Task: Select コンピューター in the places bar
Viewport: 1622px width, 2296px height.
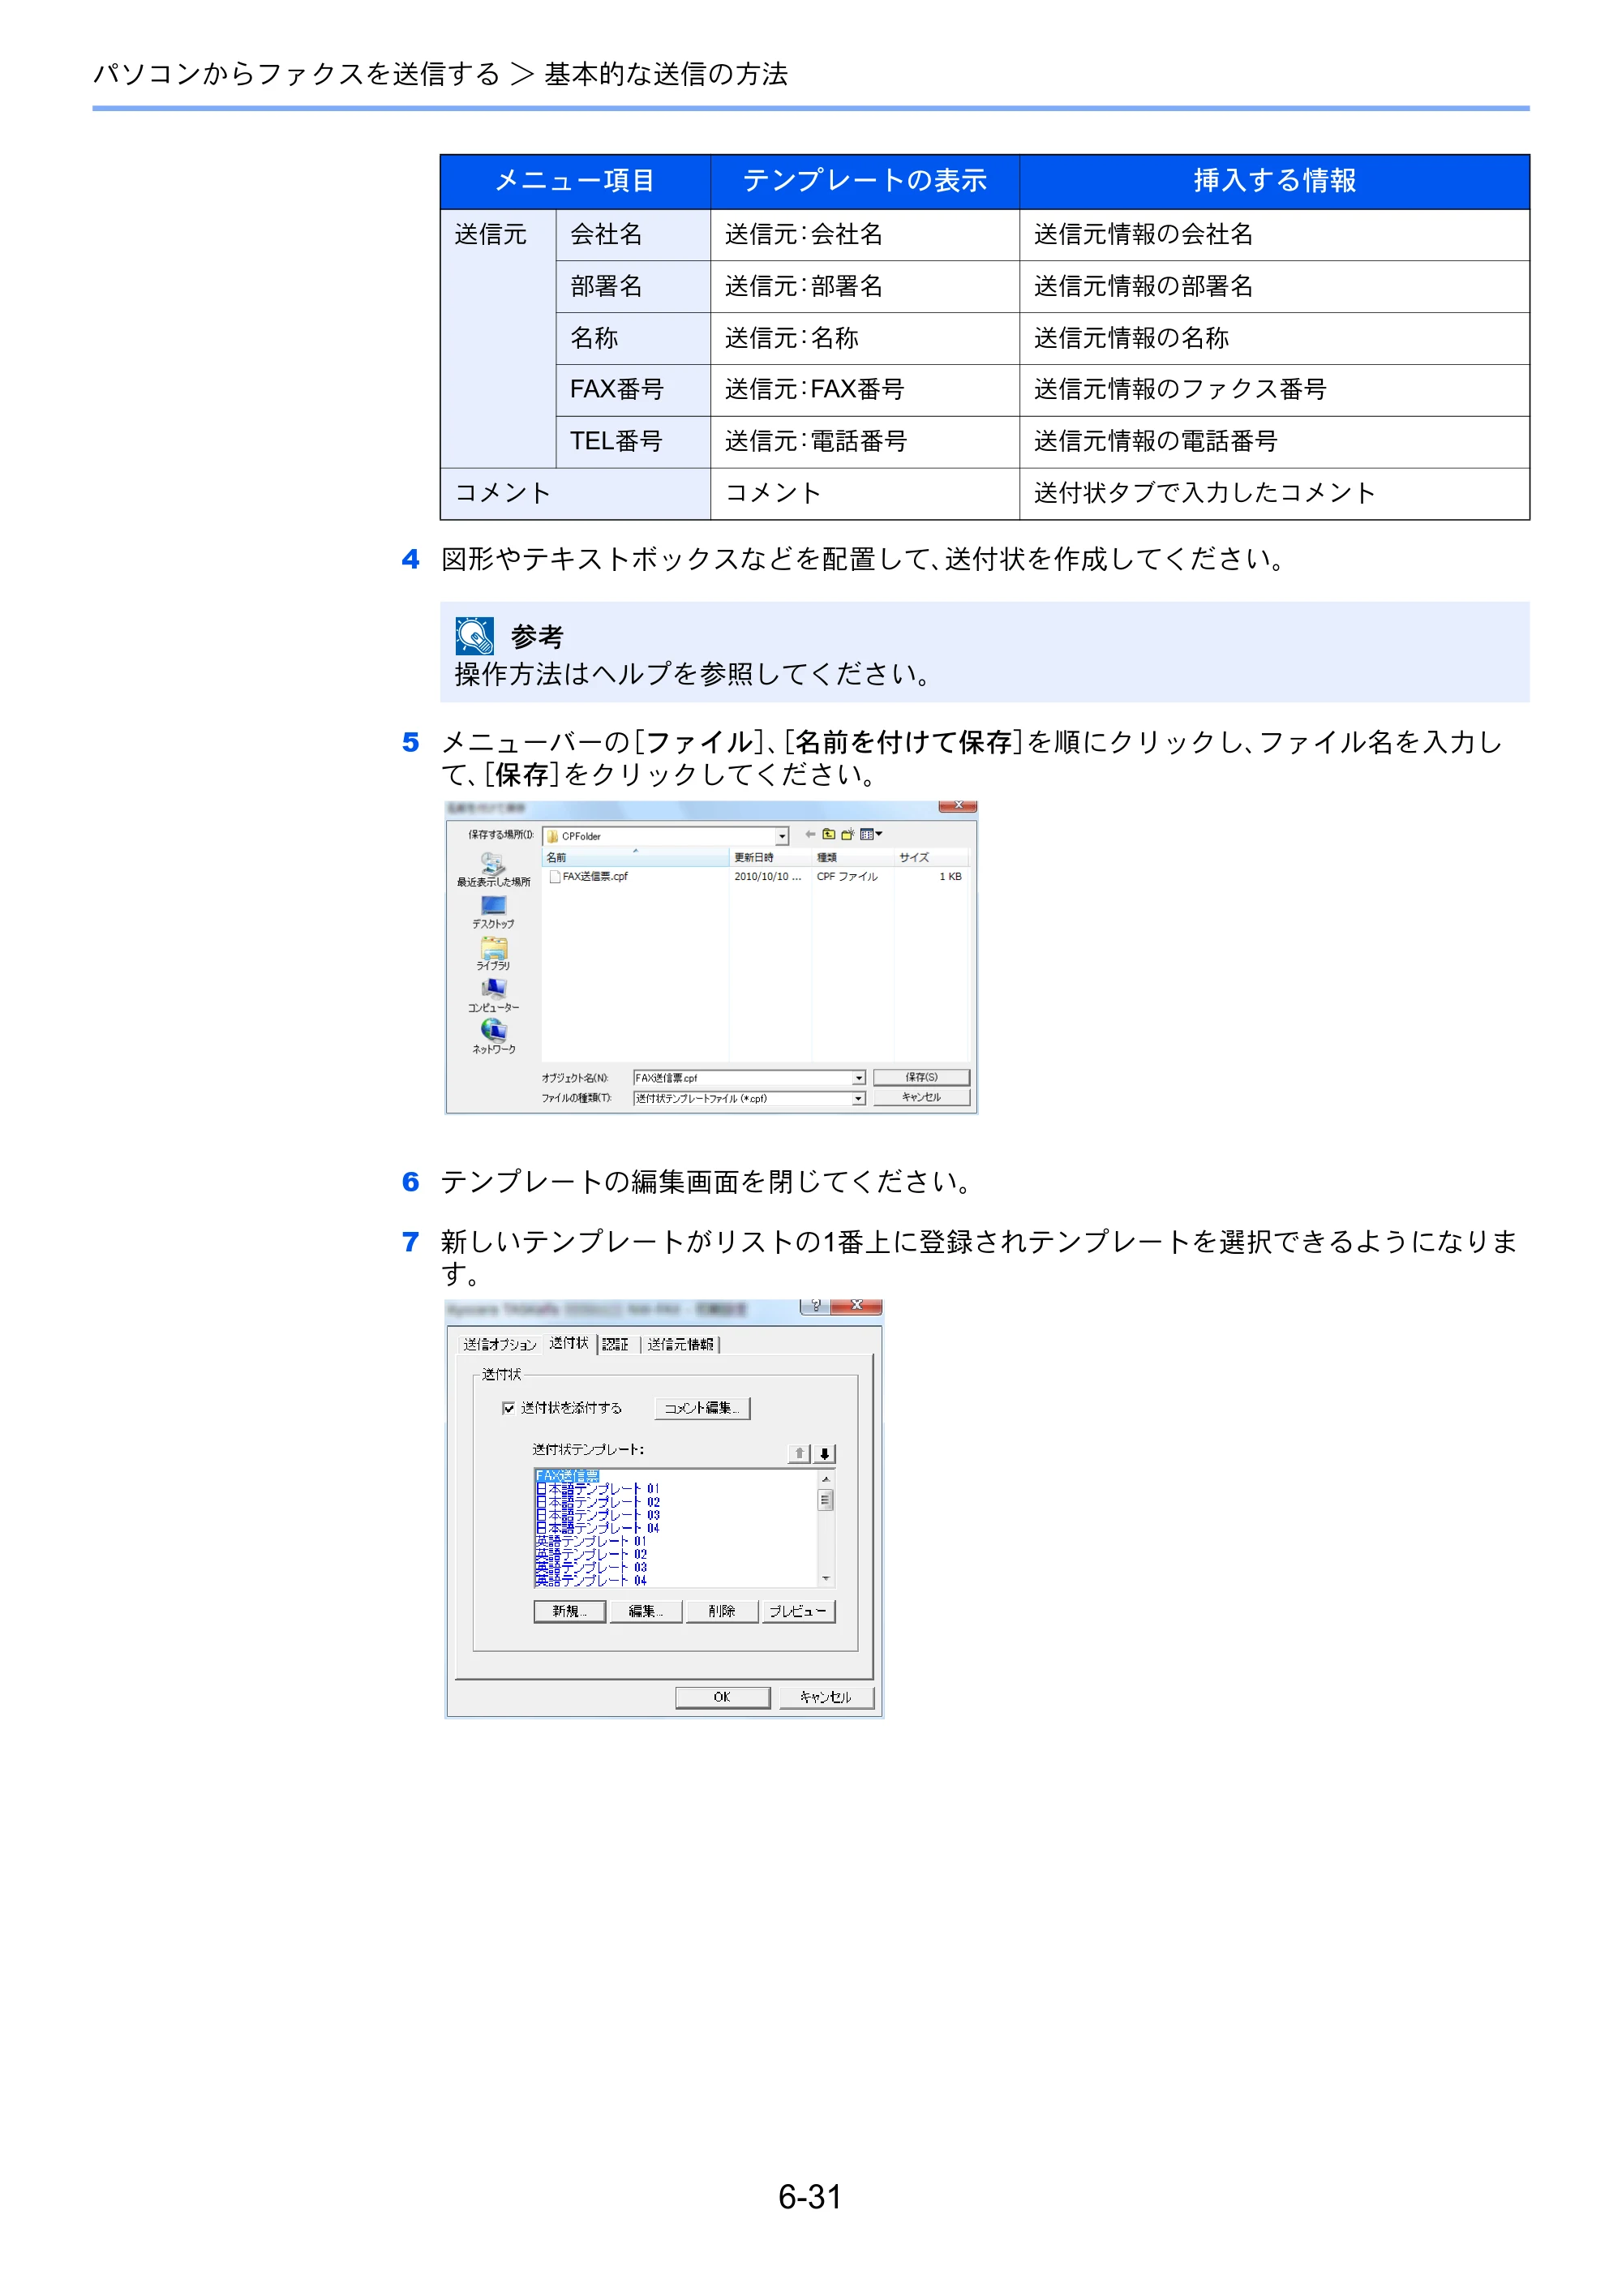Action: tap(493, 996)
